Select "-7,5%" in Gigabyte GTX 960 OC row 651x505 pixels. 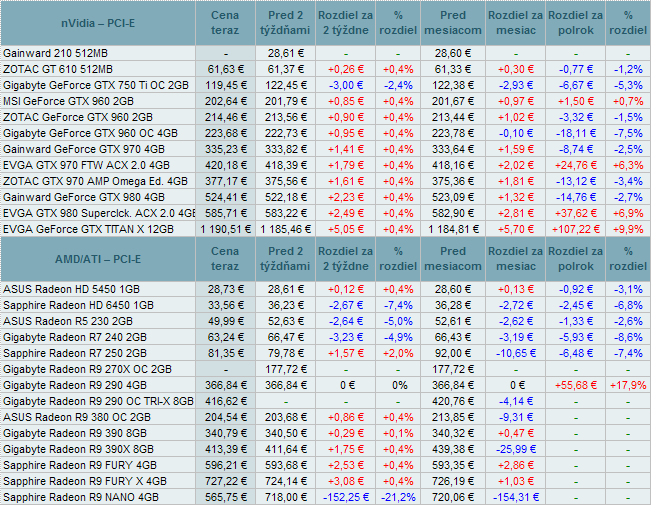point(628,133)
